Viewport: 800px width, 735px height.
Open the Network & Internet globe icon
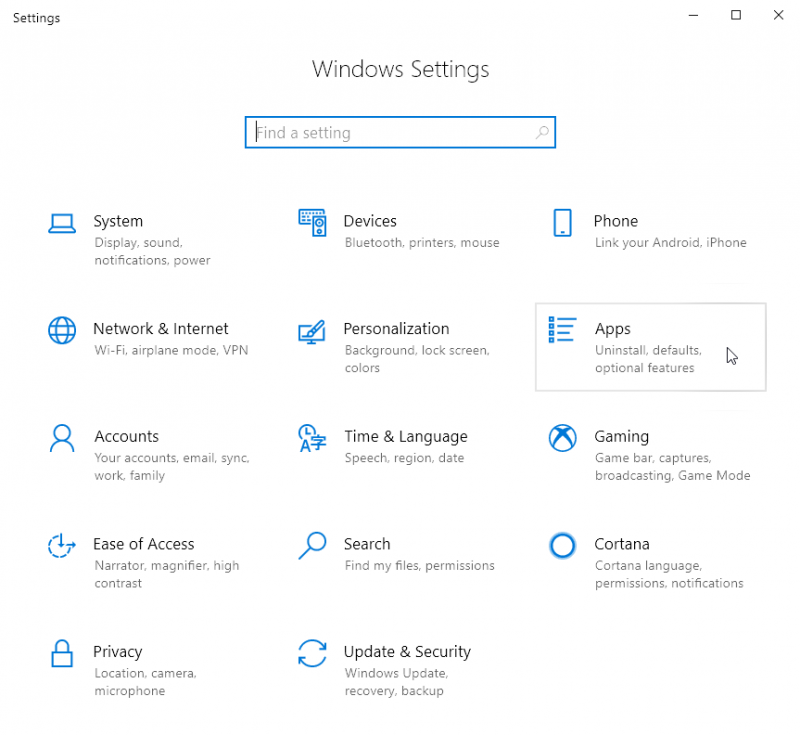(x=62, y=331)
